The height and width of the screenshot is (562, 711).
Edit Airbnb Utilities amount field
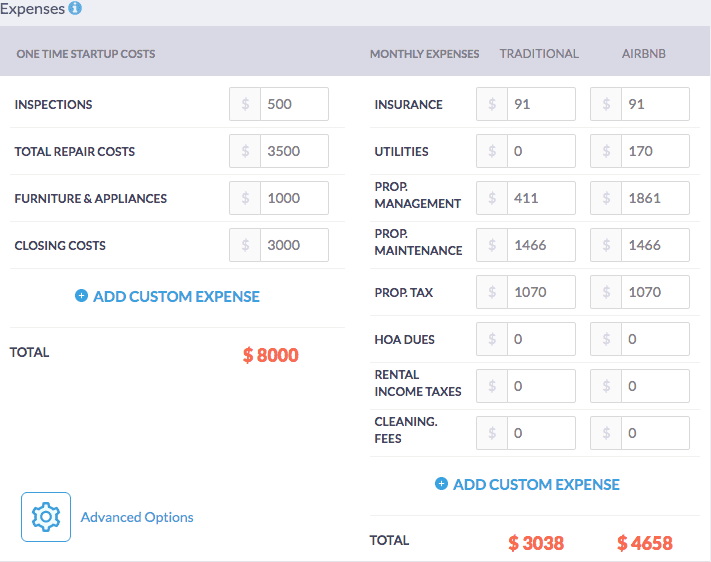[x=654, y=151]
